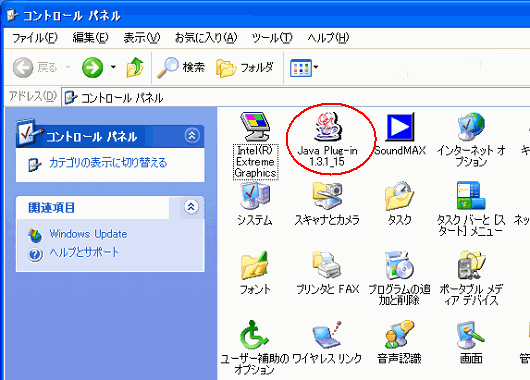Screen dimensions: 530x380
Task: Click カテゴリの表示に切り替える link
Action: click(108, 163)
